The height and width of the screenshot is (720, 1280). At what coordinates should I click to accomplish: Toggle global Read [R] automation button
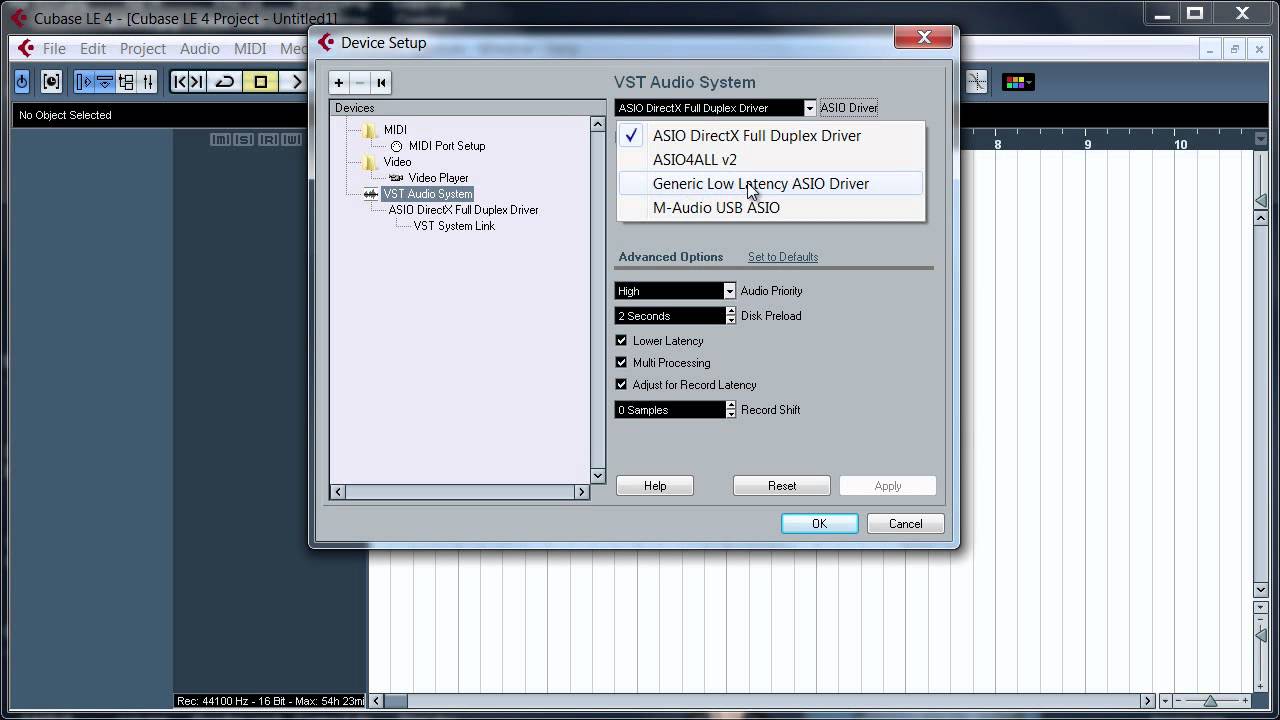[268, 140]
